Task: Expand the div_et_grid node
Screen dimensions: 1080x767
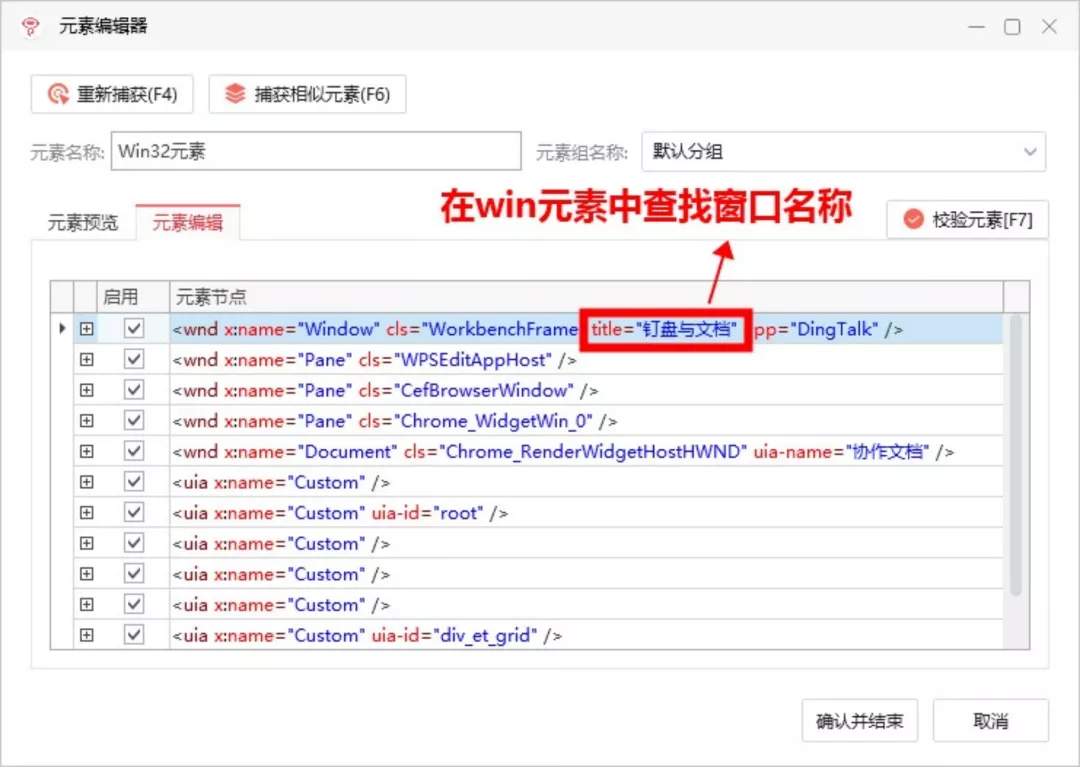Action: pyautogui.click(x=86, y=635)
